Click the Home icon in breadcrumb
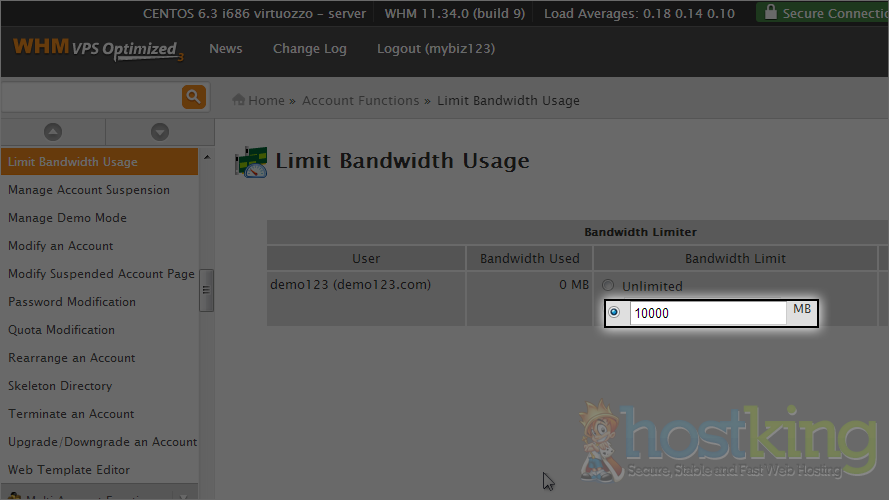The height and width of the screenshot is (500, 889). pos(240,100)
